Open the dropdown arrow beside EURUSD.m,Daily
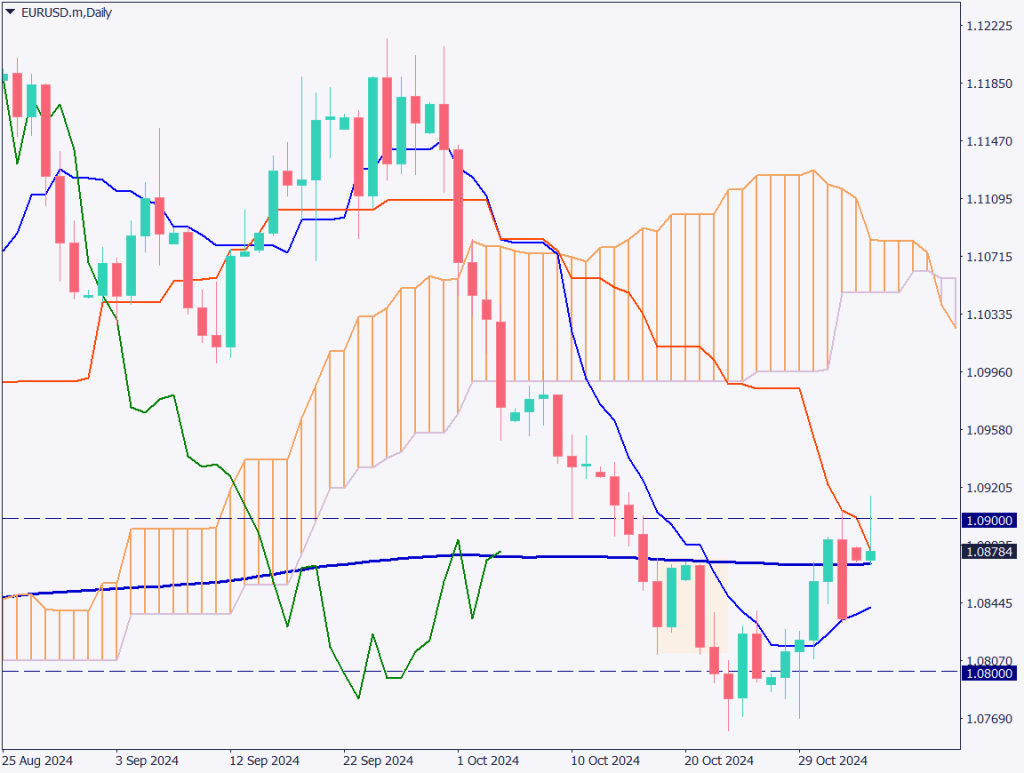The width and height of the screenshot is (1024, 773). tap(11, 11)
